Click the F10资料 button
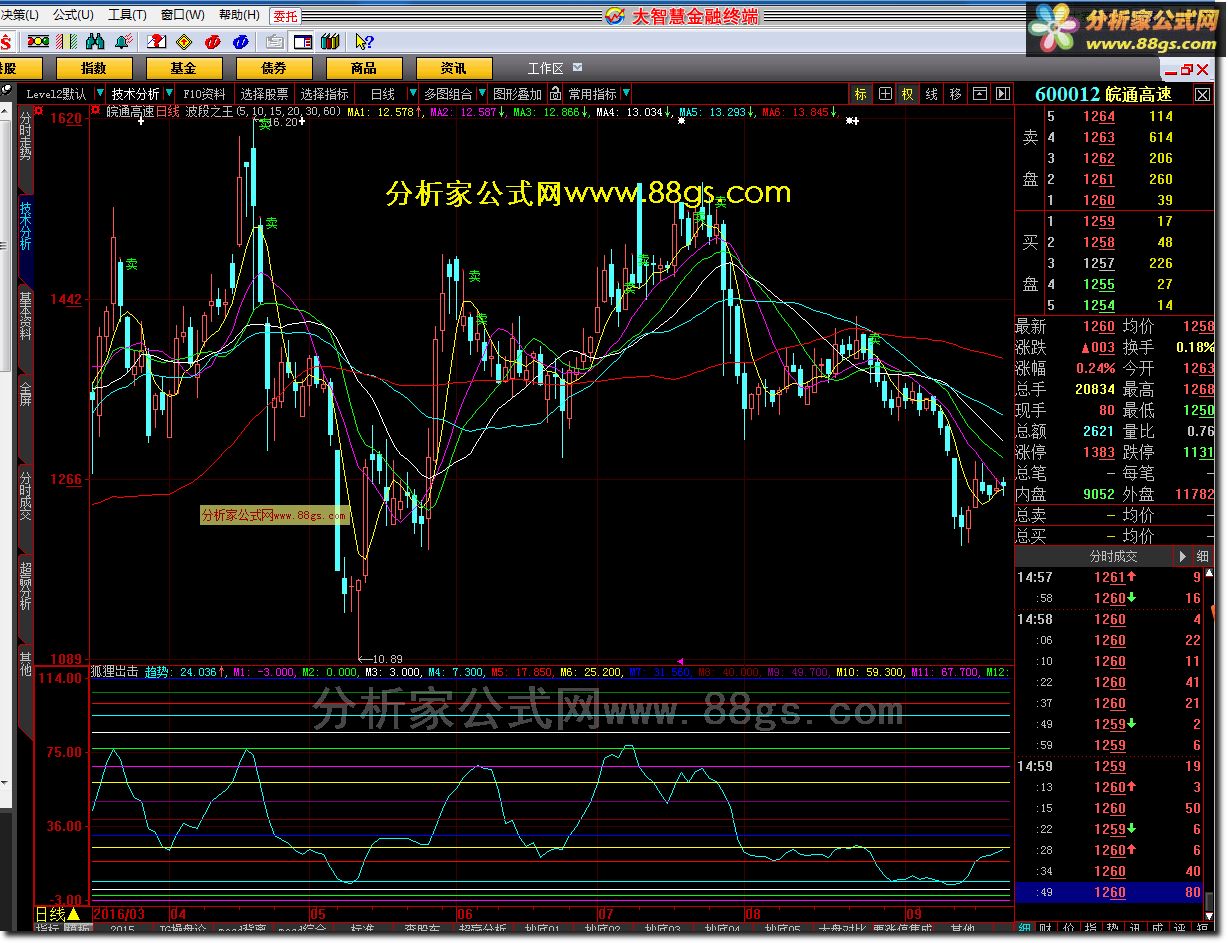 click(x=204, y=94)
